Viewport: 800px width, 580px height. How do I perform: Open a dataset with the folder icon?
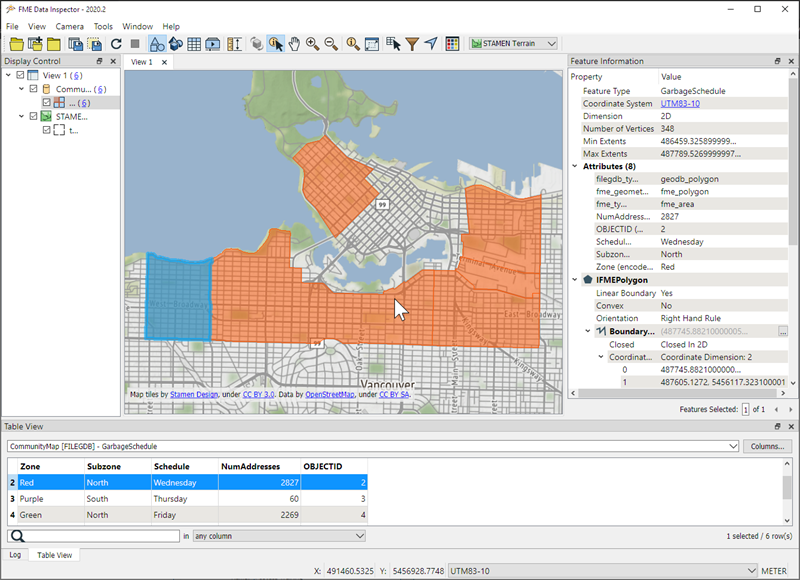(14, 43)
